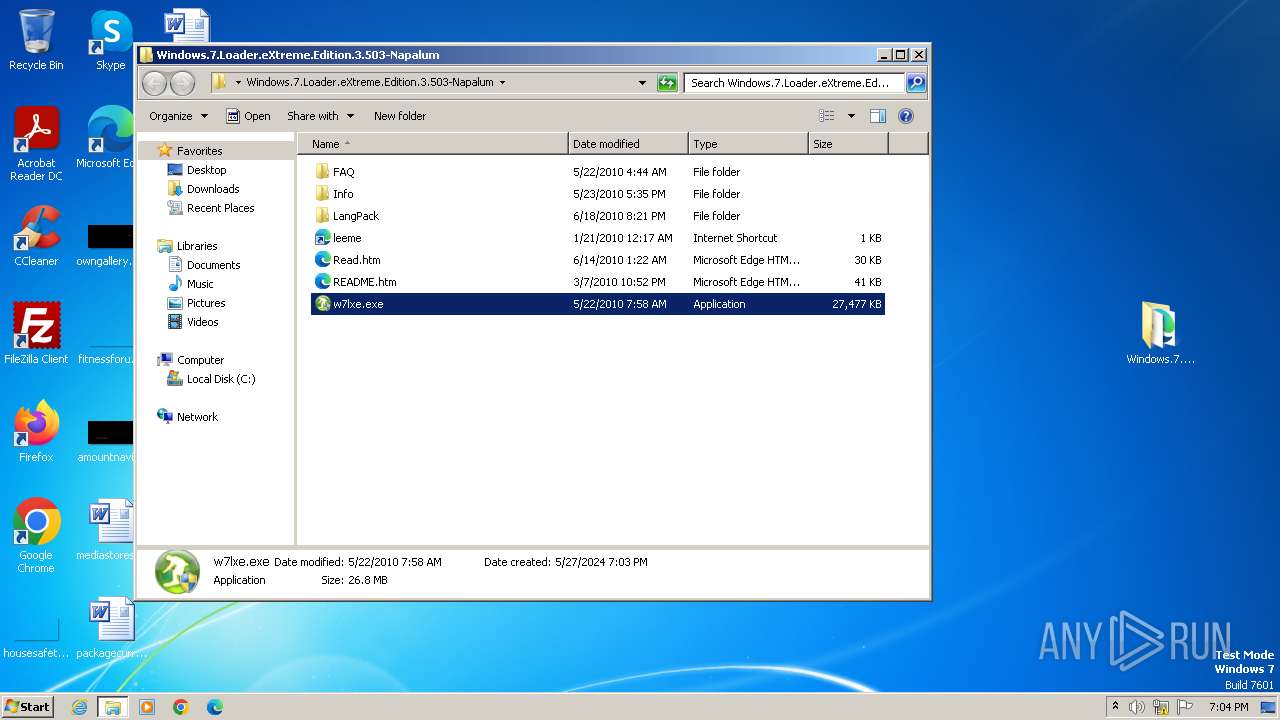Open Google Chrome from the taskbar

pyautogui.click(x=181, y=707)
